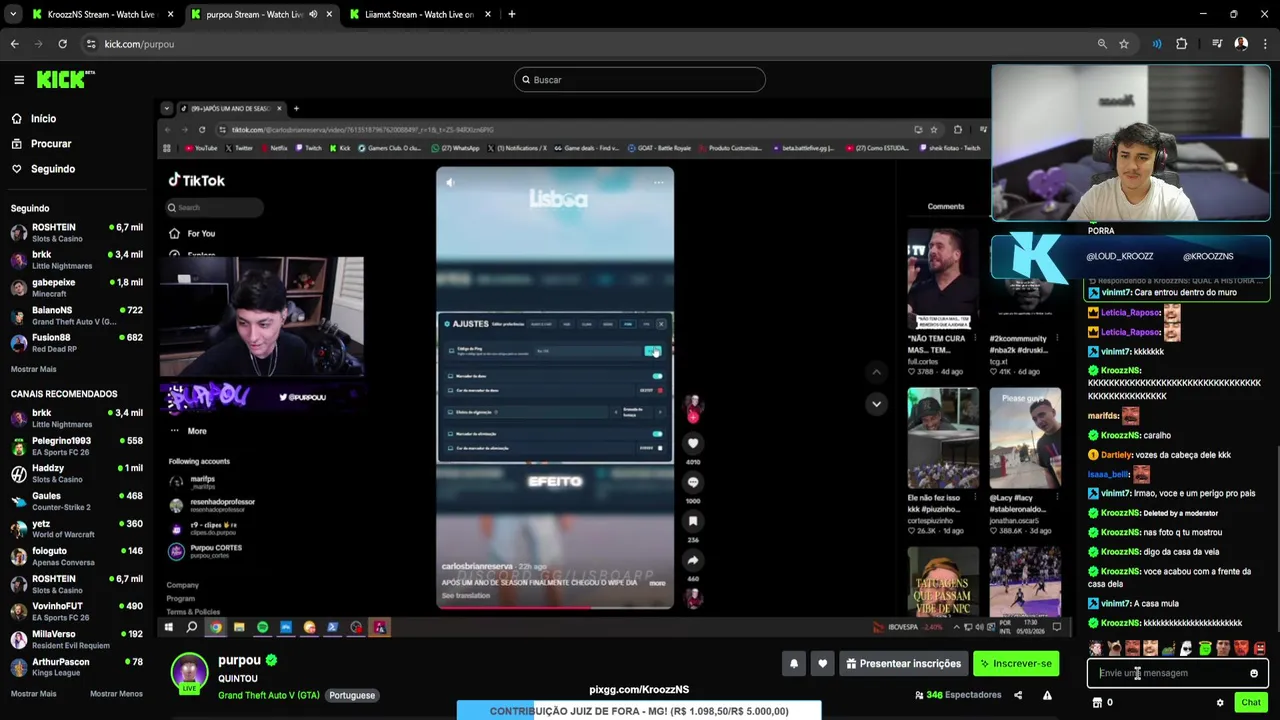Go to Início in the sidebar

[x=43, y=119]
